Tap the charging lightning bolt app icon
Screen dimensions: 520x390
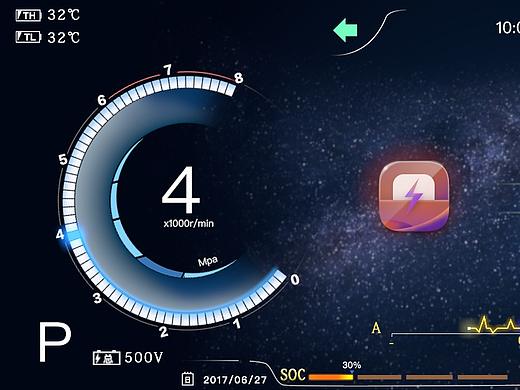click(x=414, y=196)
